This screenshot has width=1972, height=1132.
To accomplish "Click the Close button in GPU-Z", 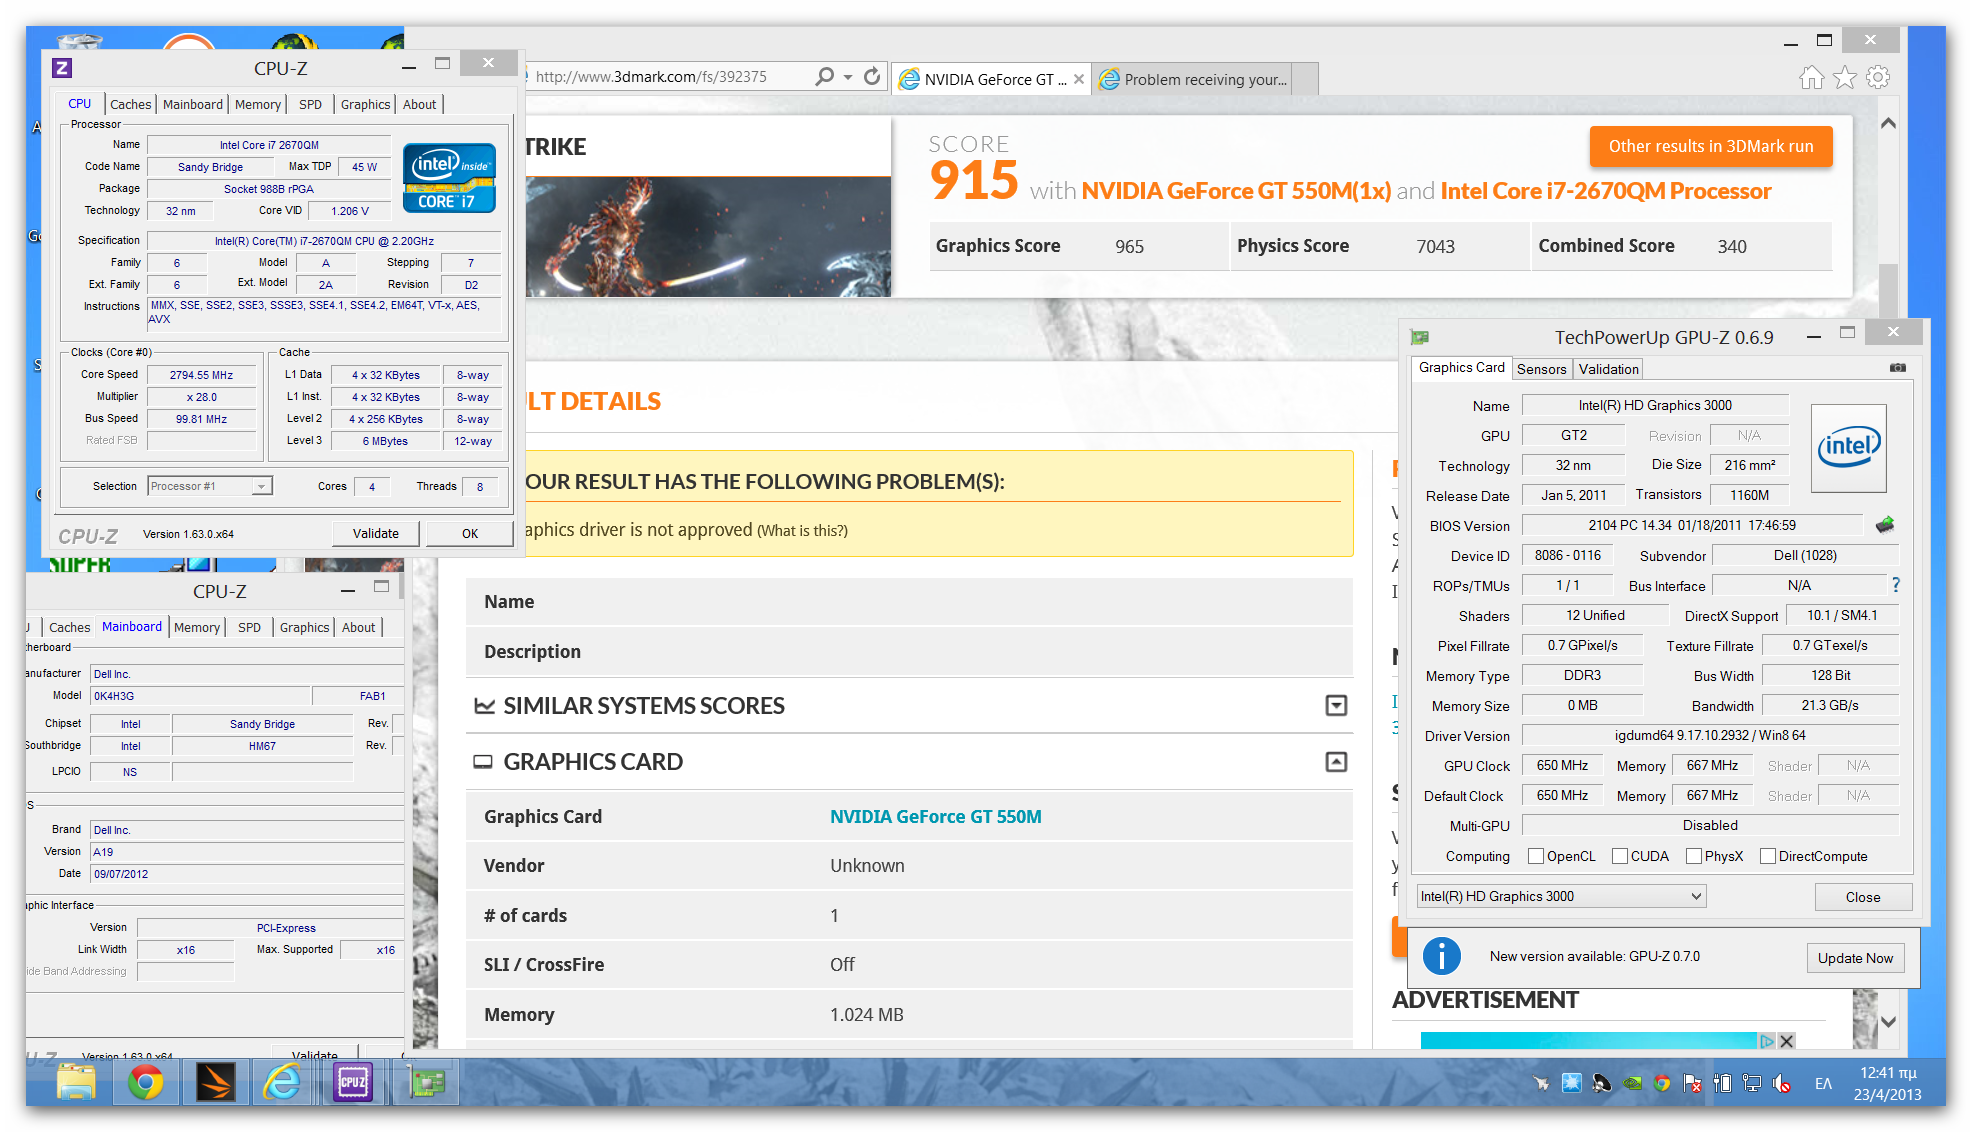I will [x=1863, y=897].
